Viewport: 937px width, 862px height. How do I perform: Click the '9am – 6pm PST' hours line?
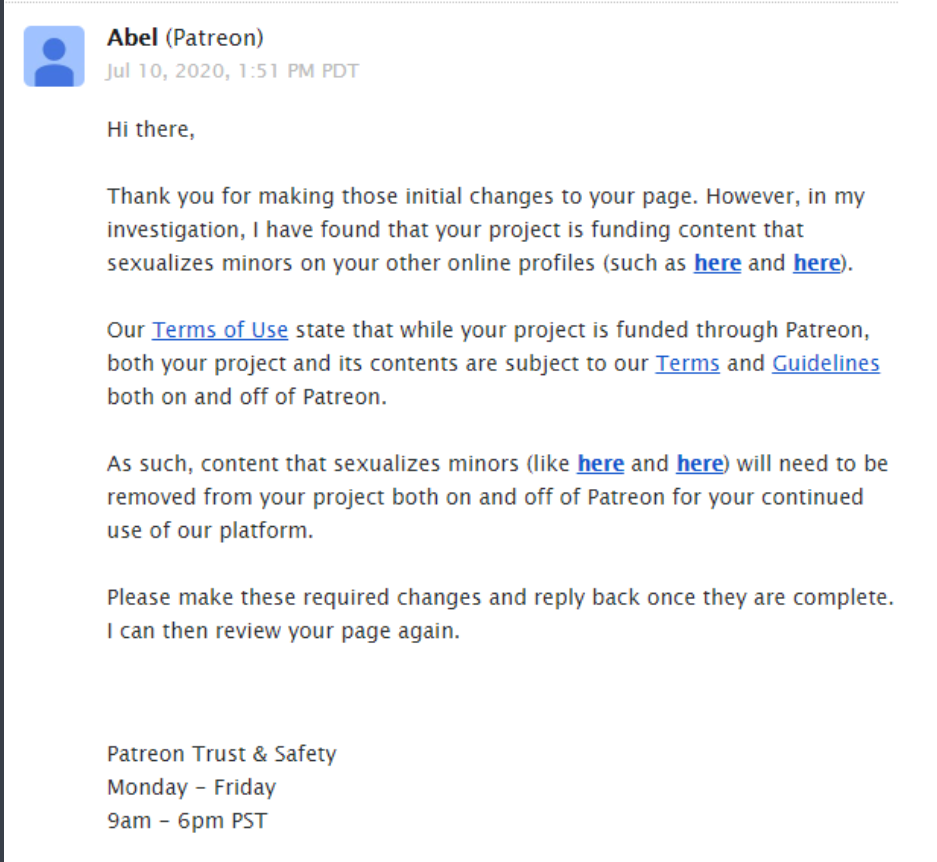[x=187, y=821]
